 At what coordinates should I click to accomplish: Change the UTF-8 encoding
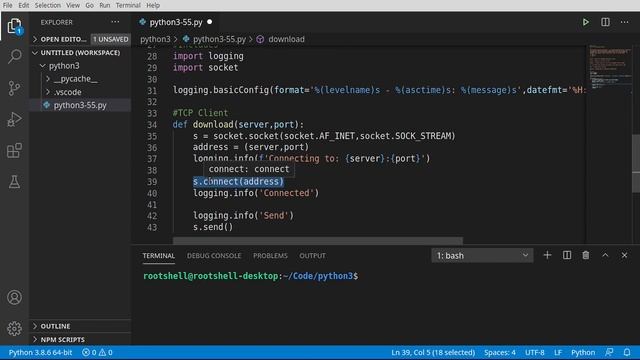coord(535,352)
